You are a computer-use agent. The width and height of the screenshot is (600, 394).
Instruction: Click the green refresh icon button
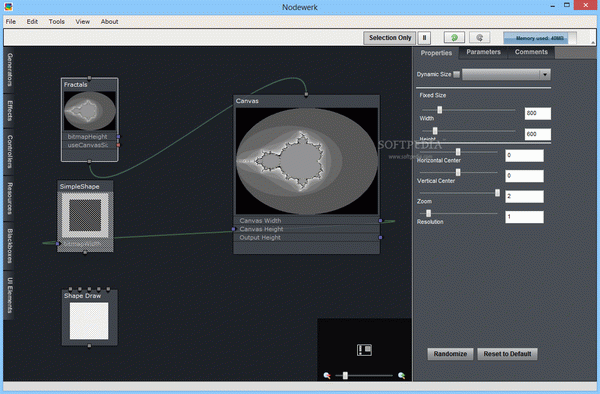point(454,37)
